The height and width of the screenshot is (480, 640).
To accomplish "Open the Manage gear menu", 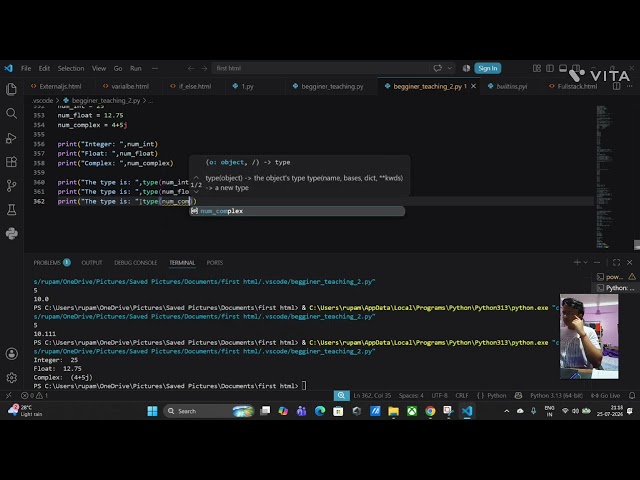I will [x=11, y=378].
